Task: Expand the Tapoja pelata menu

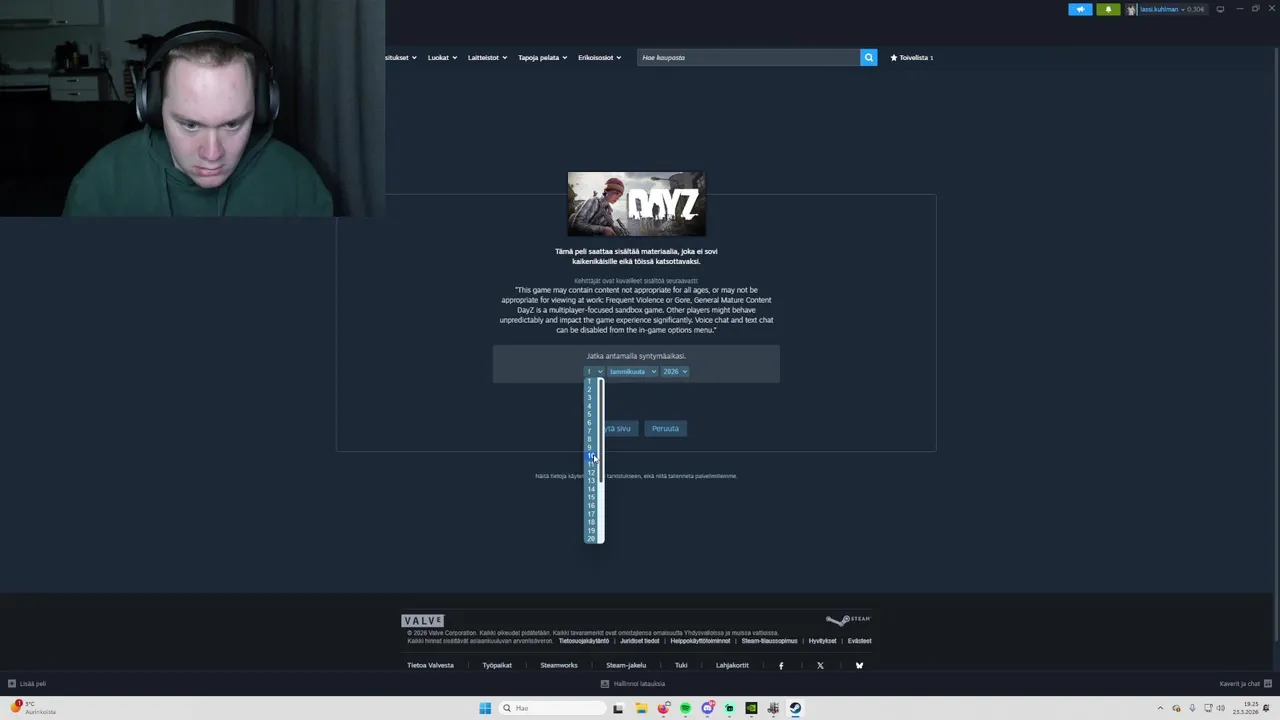Action: (542, 57)
